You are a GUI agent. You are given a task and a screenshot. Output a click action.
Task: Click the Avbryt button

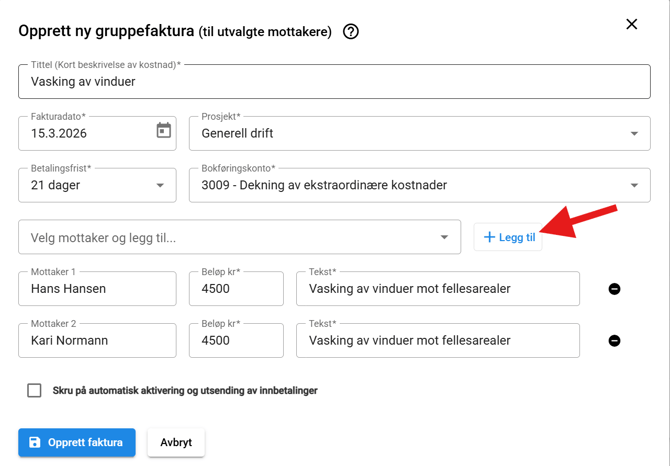pyautogui.click(x=176, y=442)
